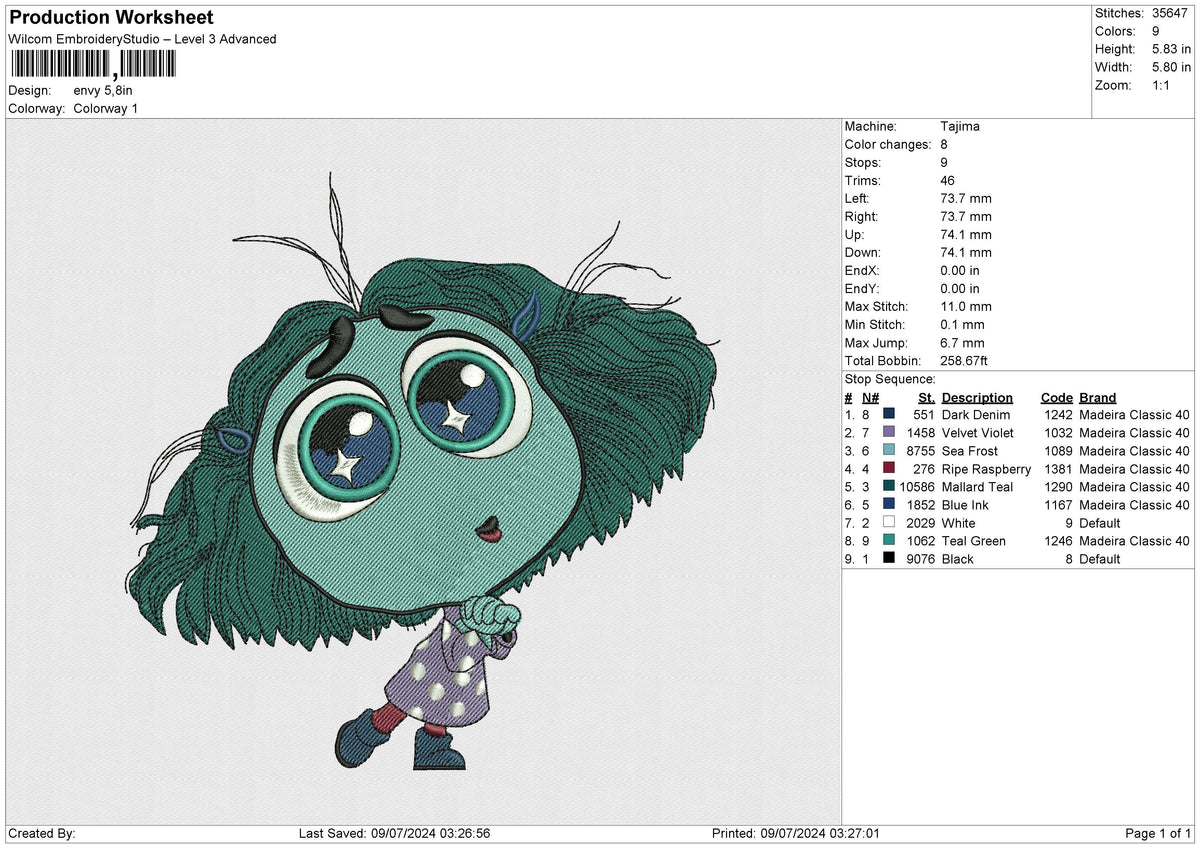Click the thread code '1242'
This screenshot has height=848, width=1200.
coord(1058,415)
